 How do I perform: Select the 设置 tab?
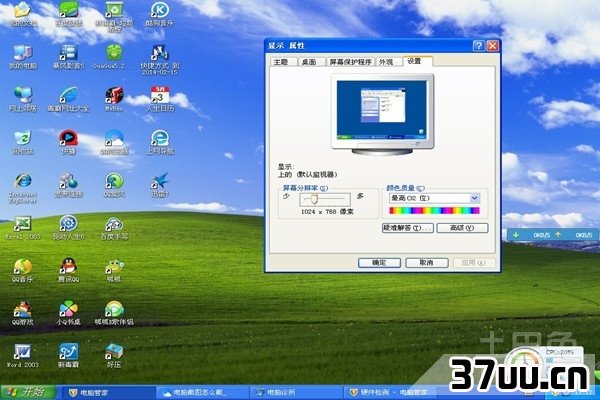pyautogui.click(x=417, y=61)
